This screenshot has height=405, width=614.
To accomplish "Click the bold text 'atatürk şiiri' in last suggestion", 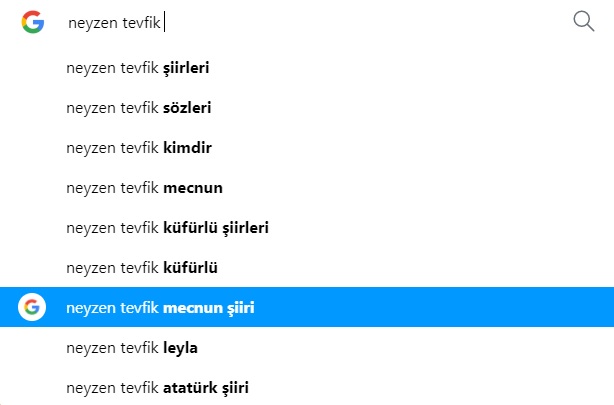I will [205, 387].
